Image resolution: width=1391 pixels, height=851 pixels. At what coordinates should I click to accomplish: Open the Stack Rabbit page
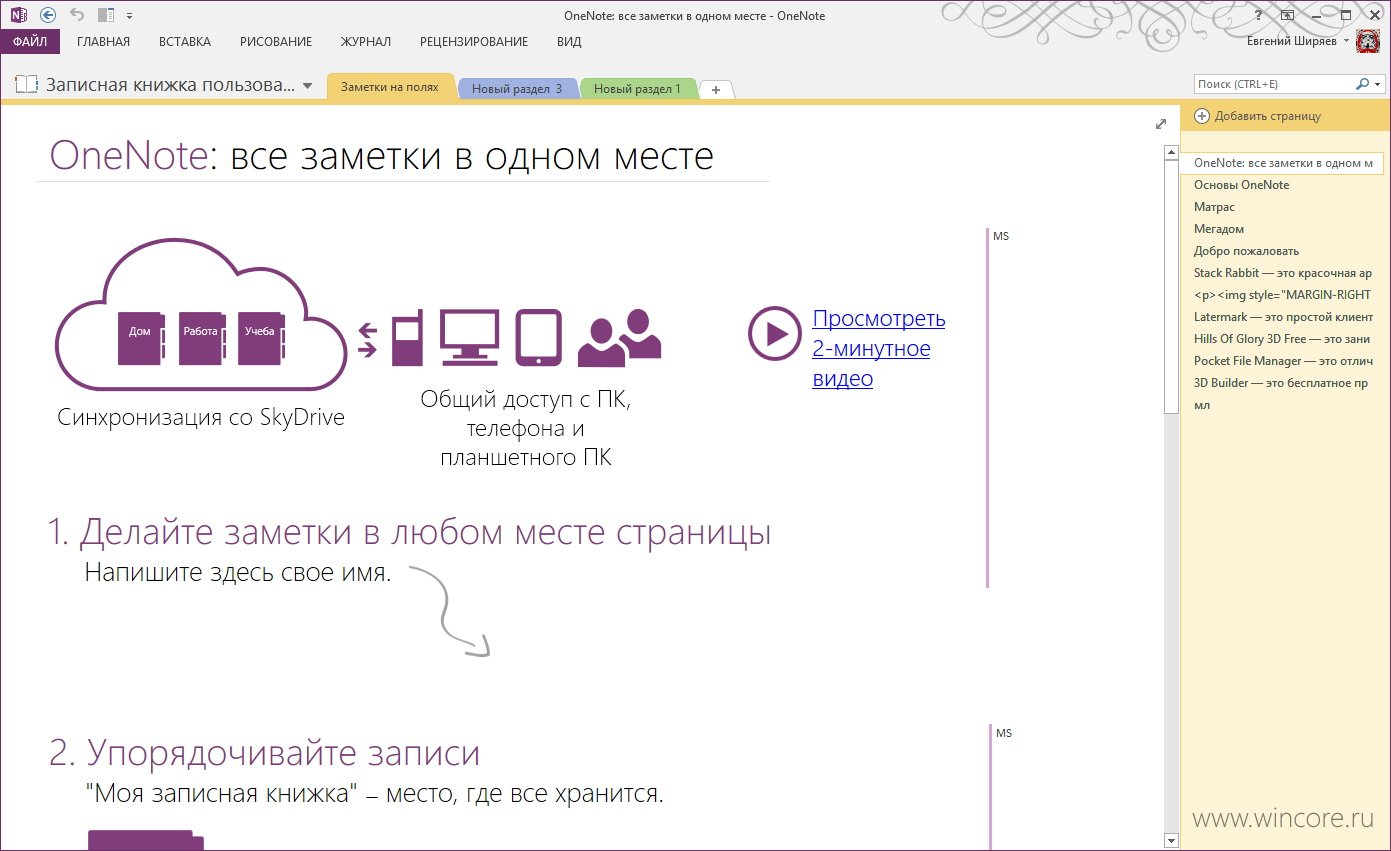1284,273
